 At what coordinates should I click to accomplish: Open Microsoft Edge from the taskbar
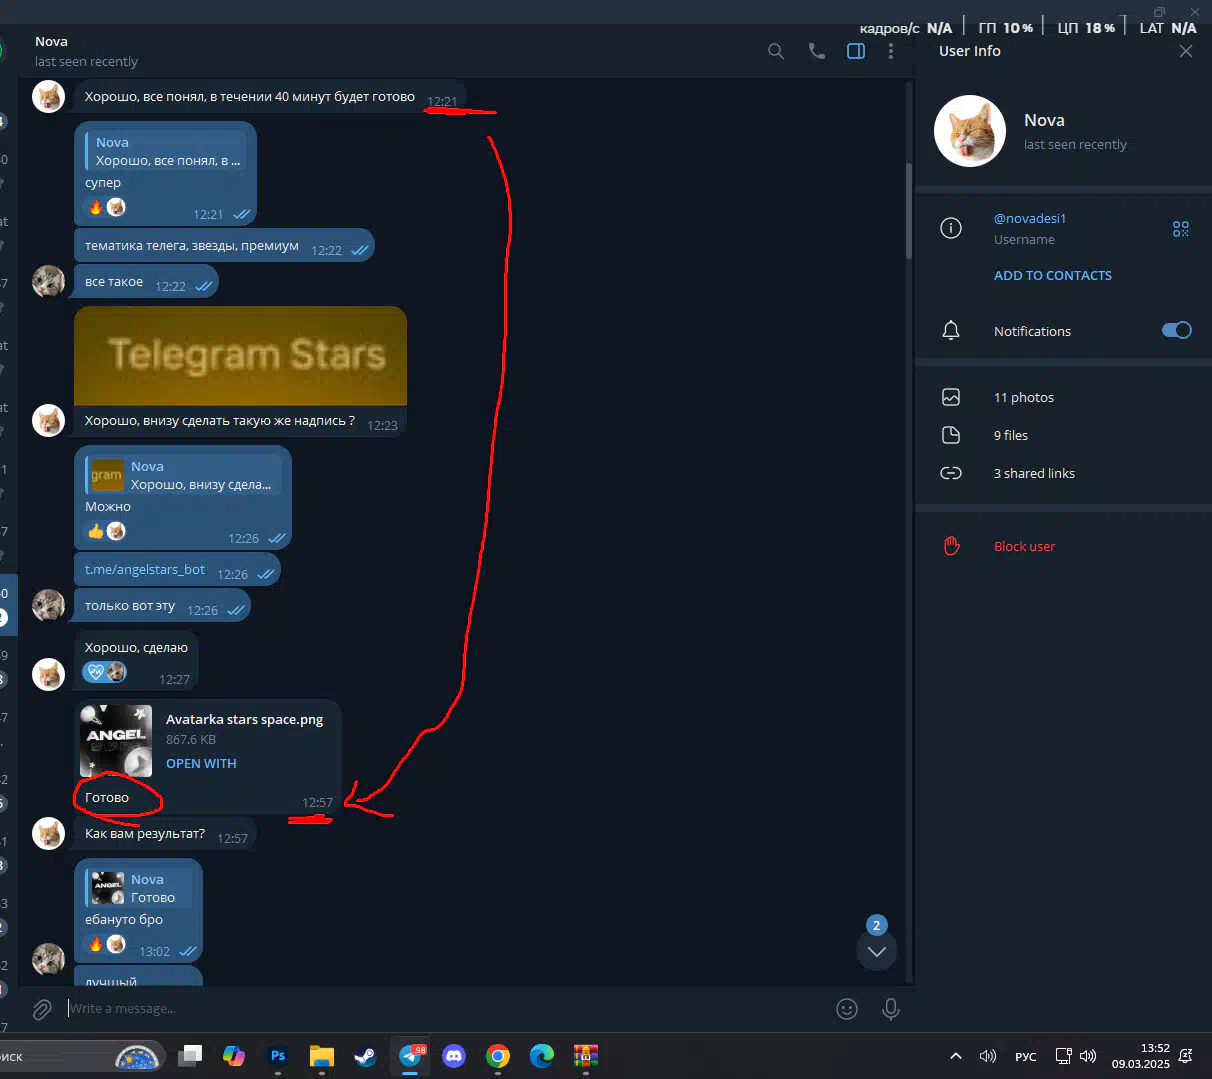[x=542, y=1056]
